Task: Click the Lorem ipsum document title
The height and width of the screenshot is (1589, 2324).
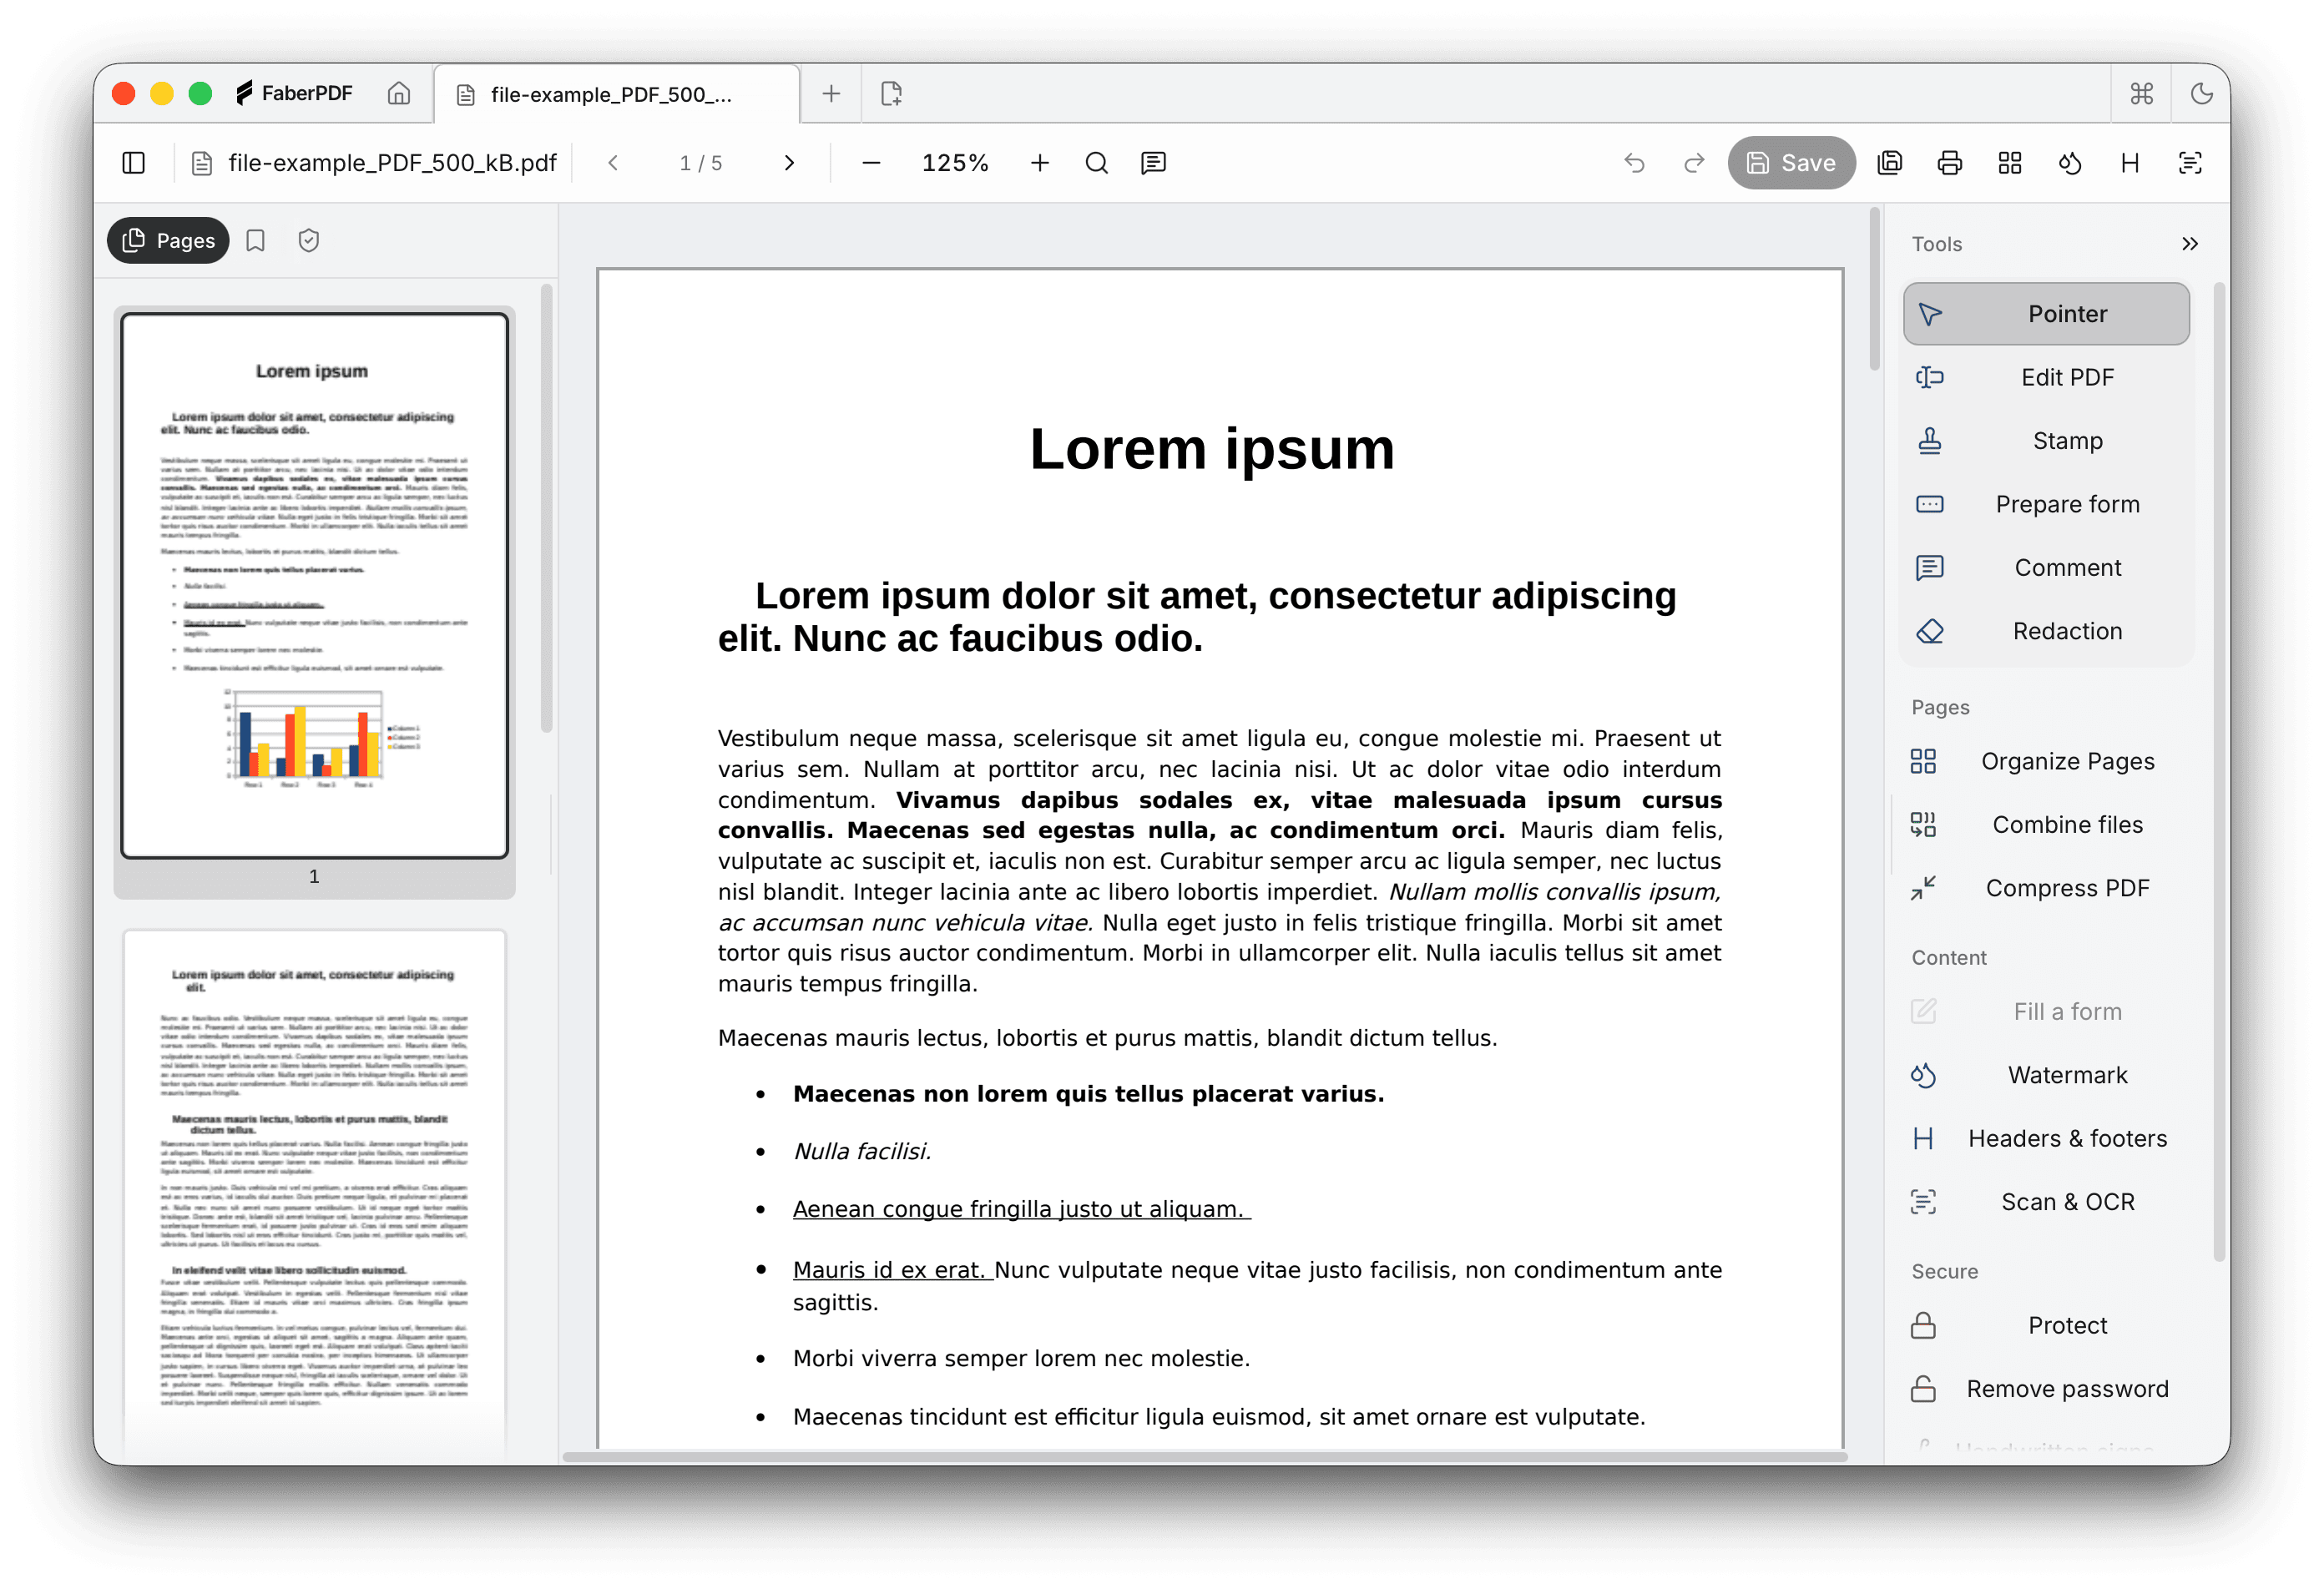Action: tap(1212, 449)
